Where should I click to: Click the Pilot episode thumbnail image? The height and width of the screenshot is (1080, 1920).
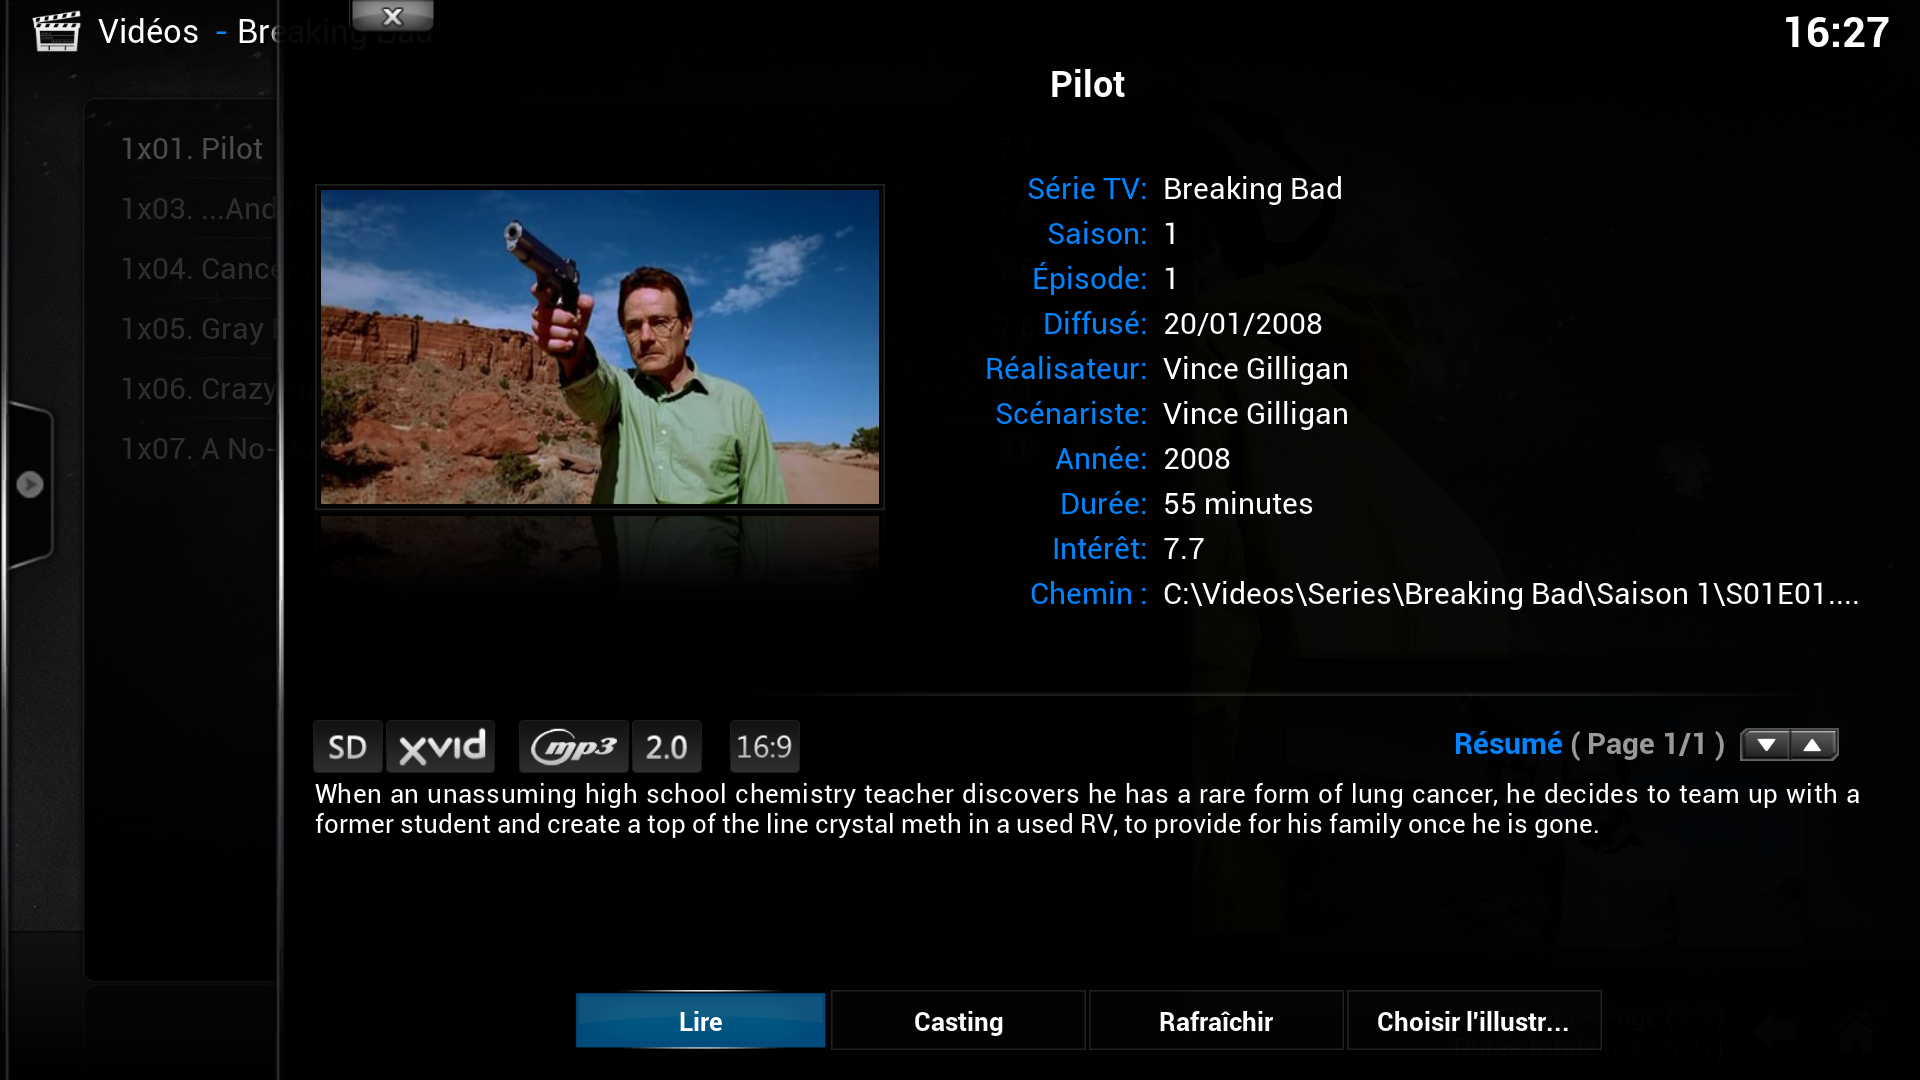point(600,347)
